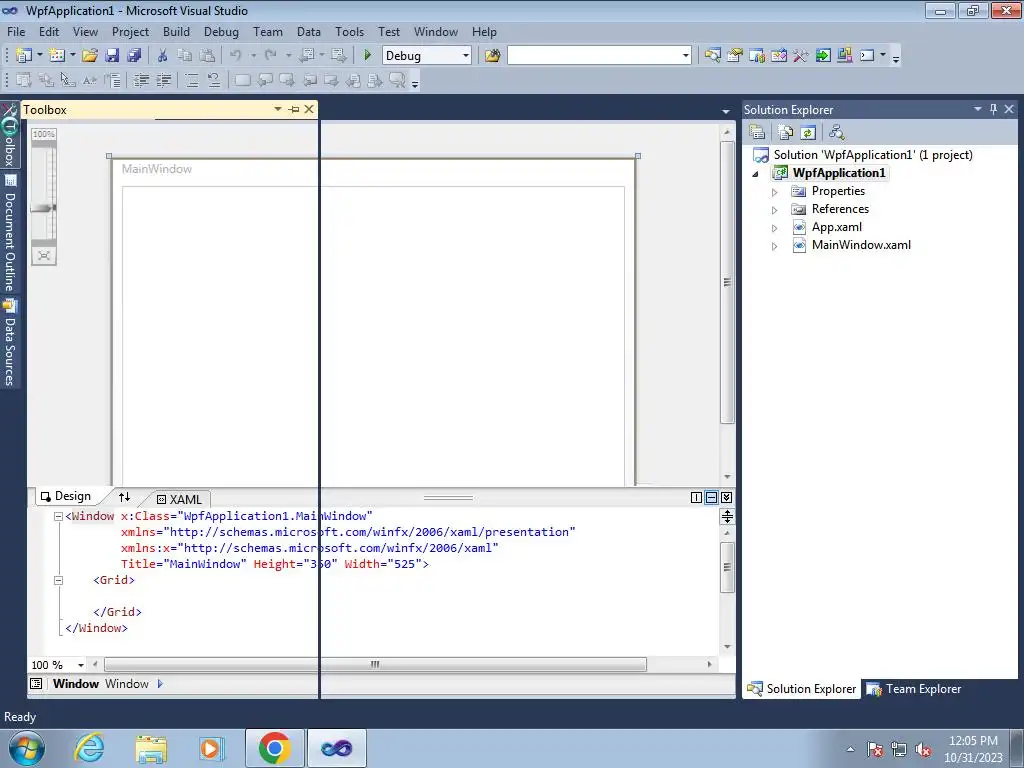Switch to the XAML tab
Viewport: 1024px width, 768px height.
click(179, 499)
